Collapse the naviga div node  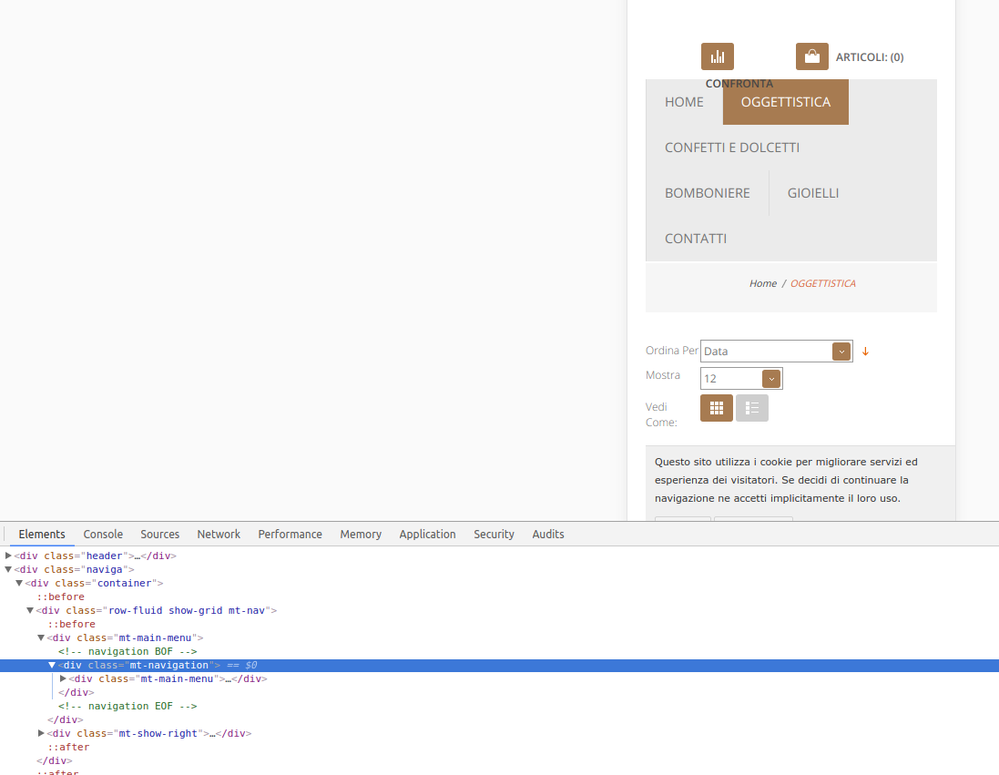(9, 570)
